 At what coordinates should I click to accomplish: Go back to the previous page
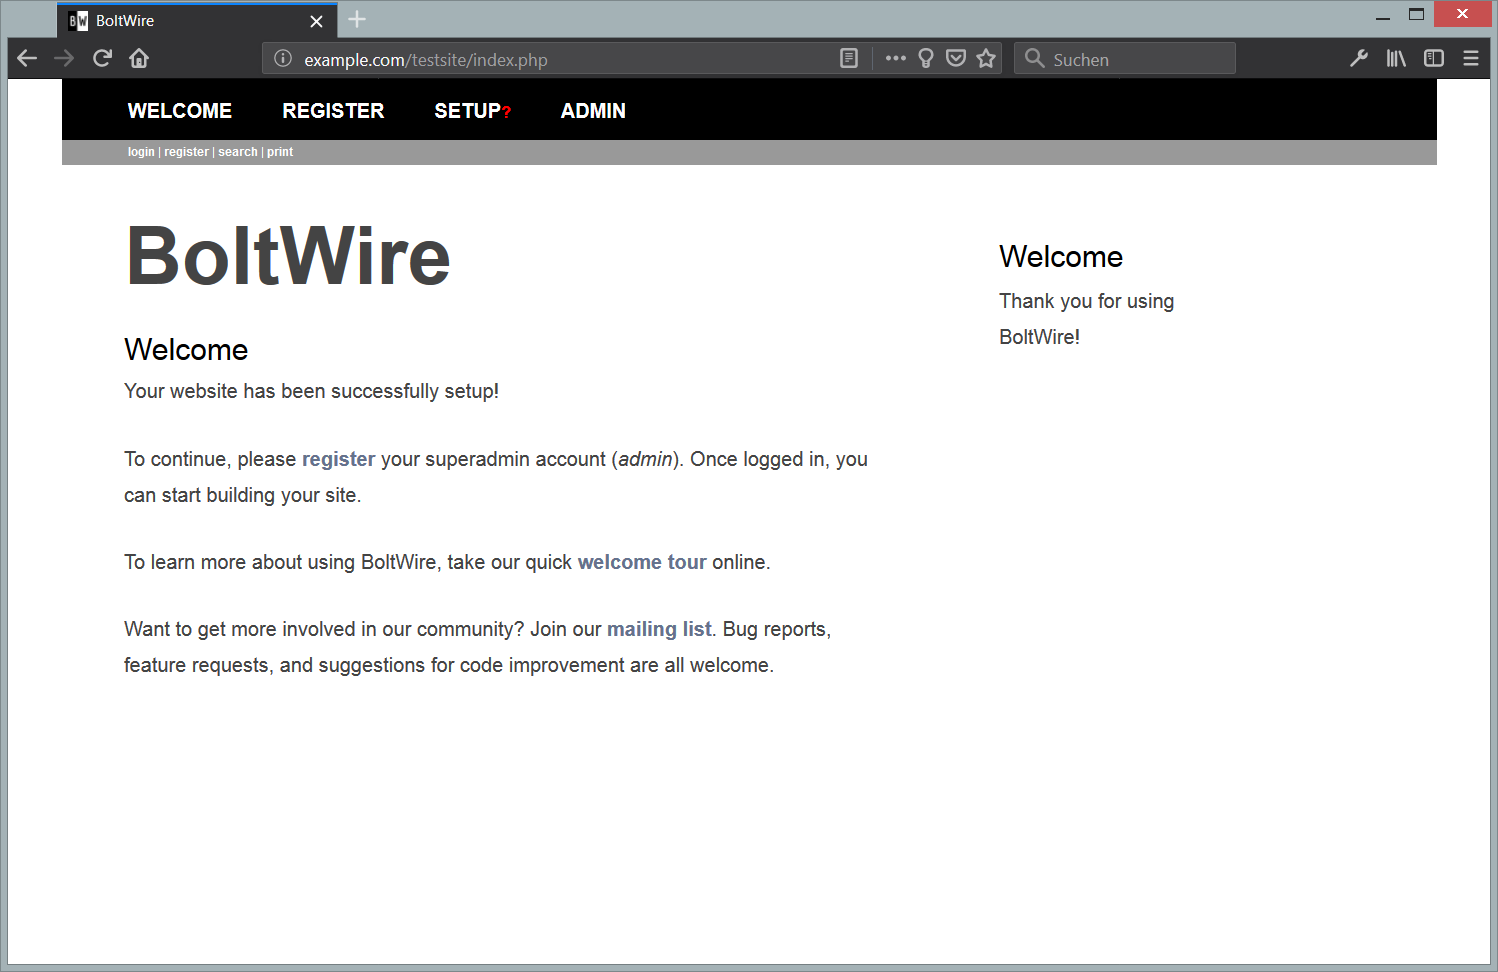27,58
